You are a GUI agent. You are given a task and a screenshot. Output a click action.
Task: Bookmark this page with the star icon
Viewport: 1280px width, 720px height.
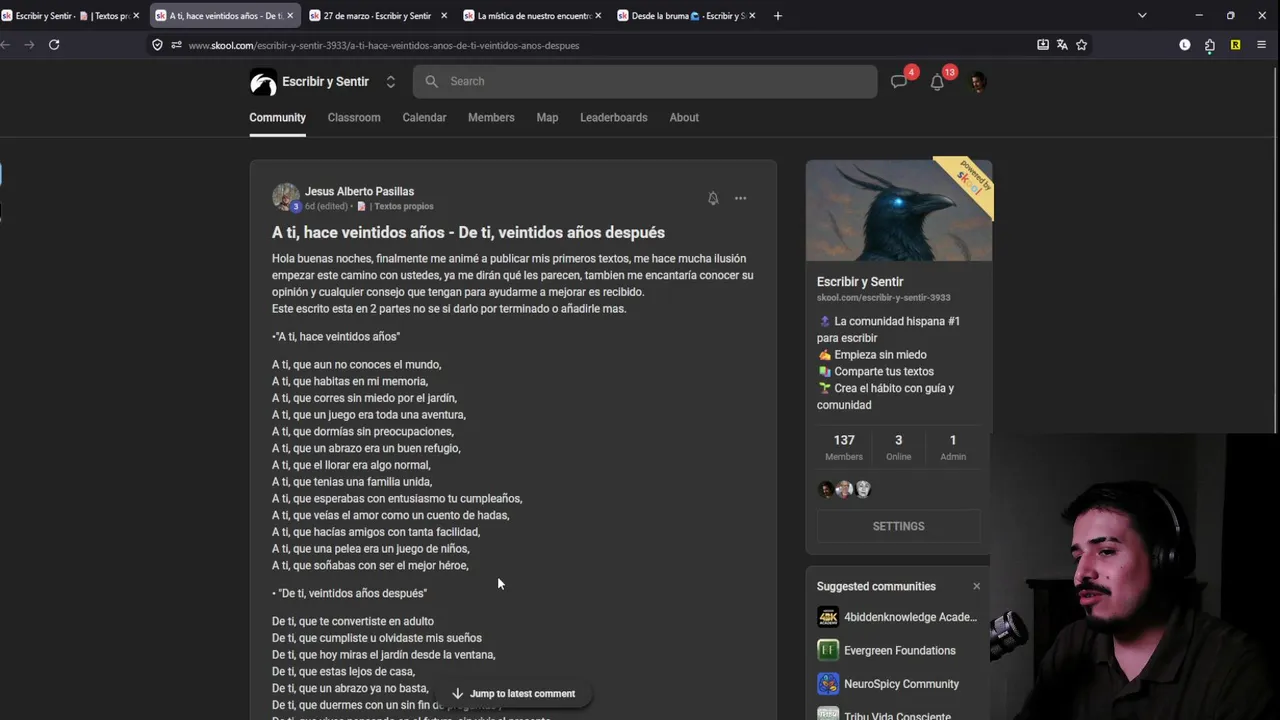pos(1081,45)
